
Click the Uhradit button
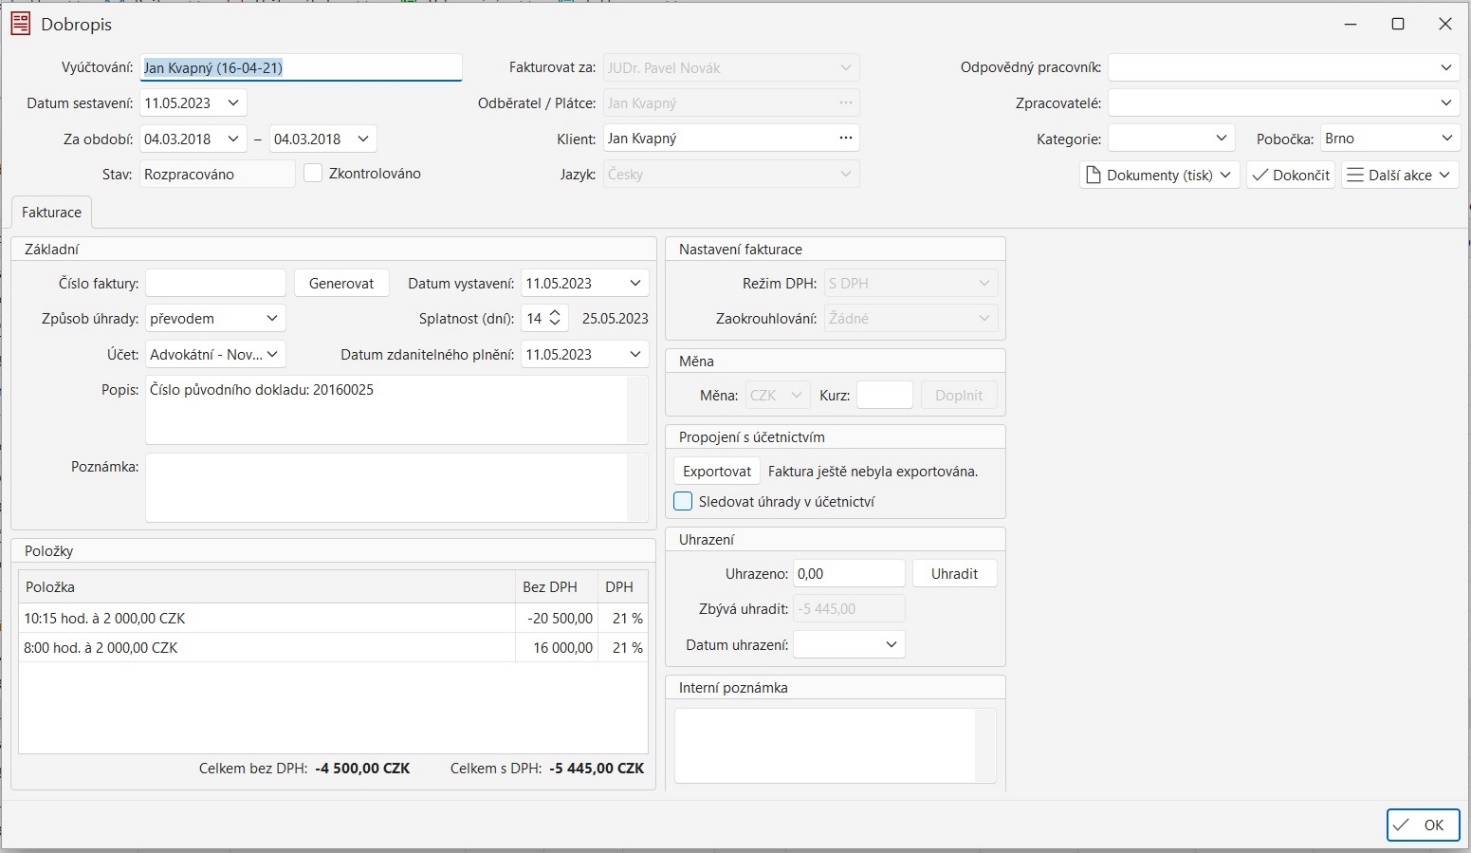pos(954,572)
